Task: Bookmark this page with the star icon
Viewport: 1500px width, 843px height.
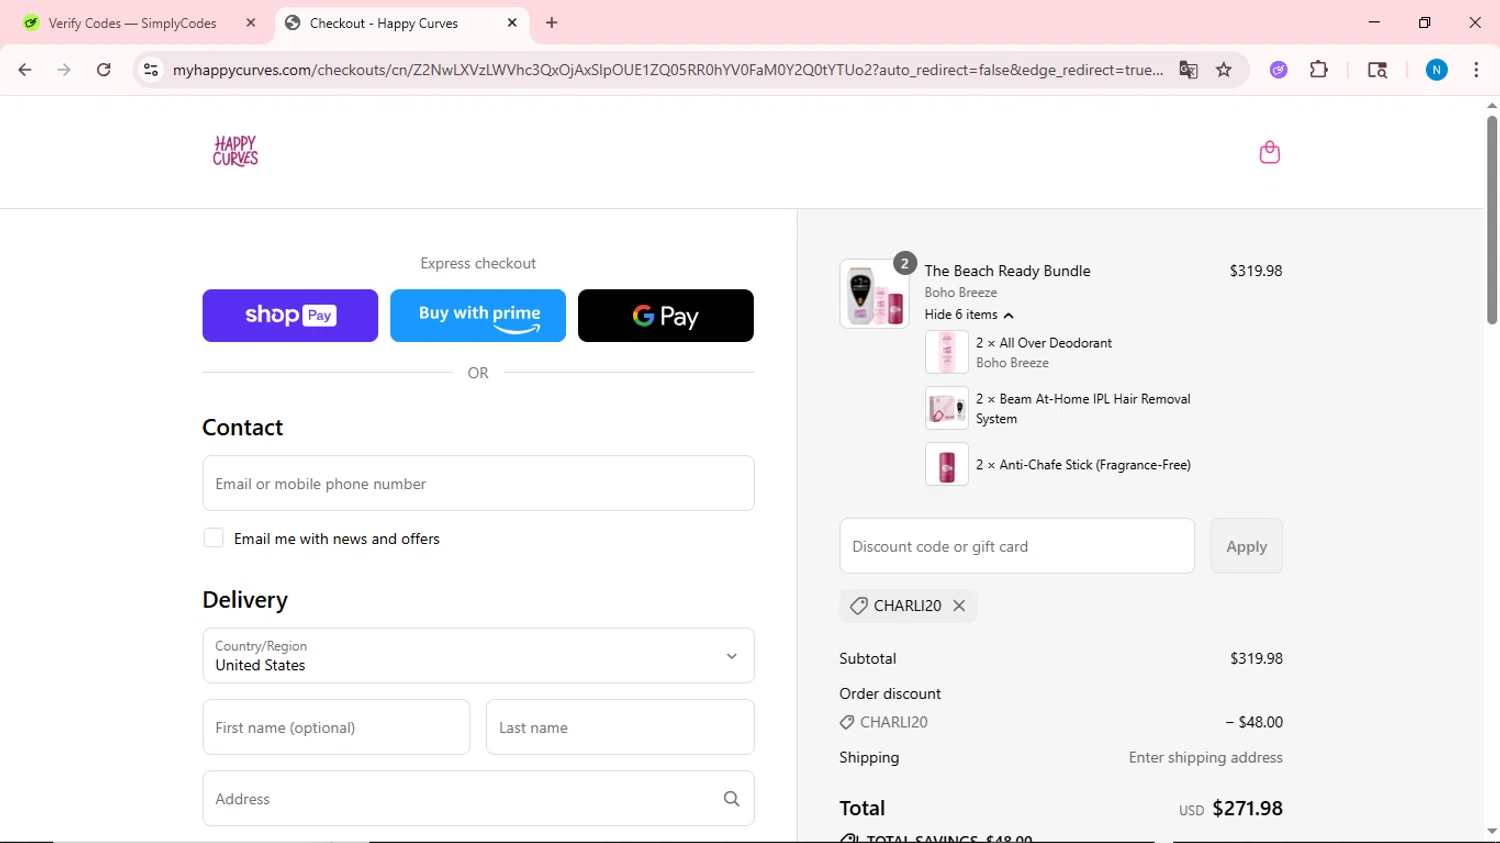Action: [1223, 70]
